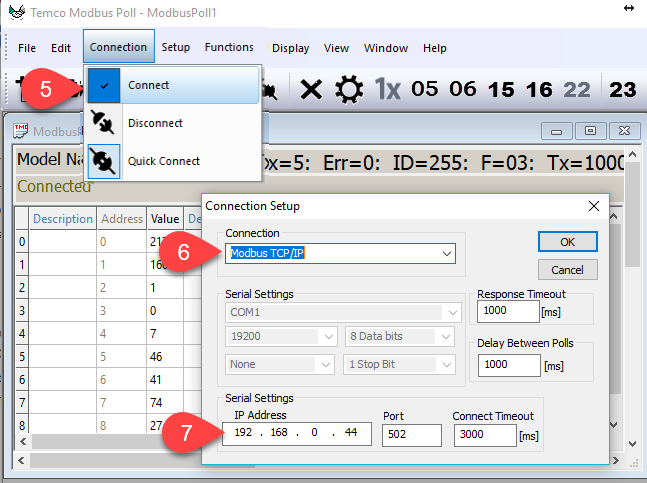647x483 pixels.
Task: Click value cell showing 46
Action: [x=165, y=356]
